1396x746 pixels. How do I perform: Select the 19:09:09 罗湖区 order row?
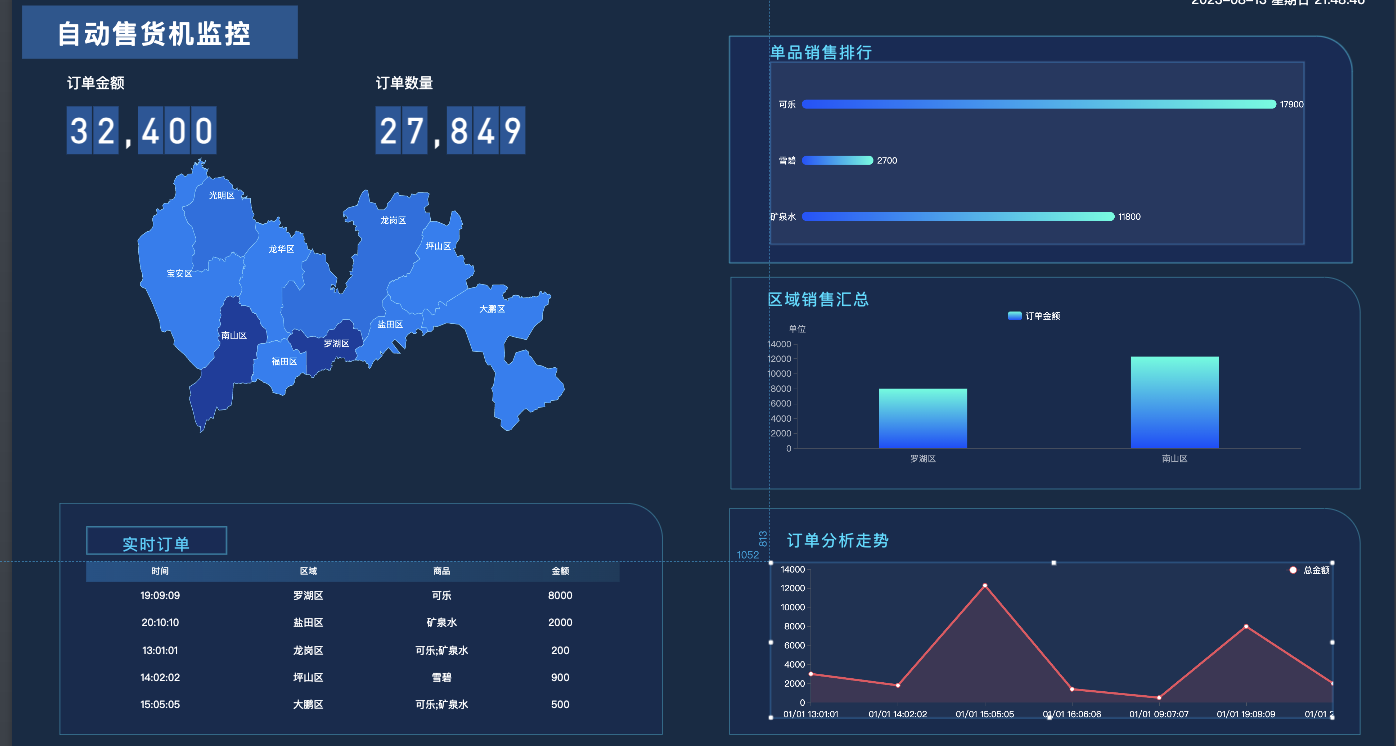[353, 595]
